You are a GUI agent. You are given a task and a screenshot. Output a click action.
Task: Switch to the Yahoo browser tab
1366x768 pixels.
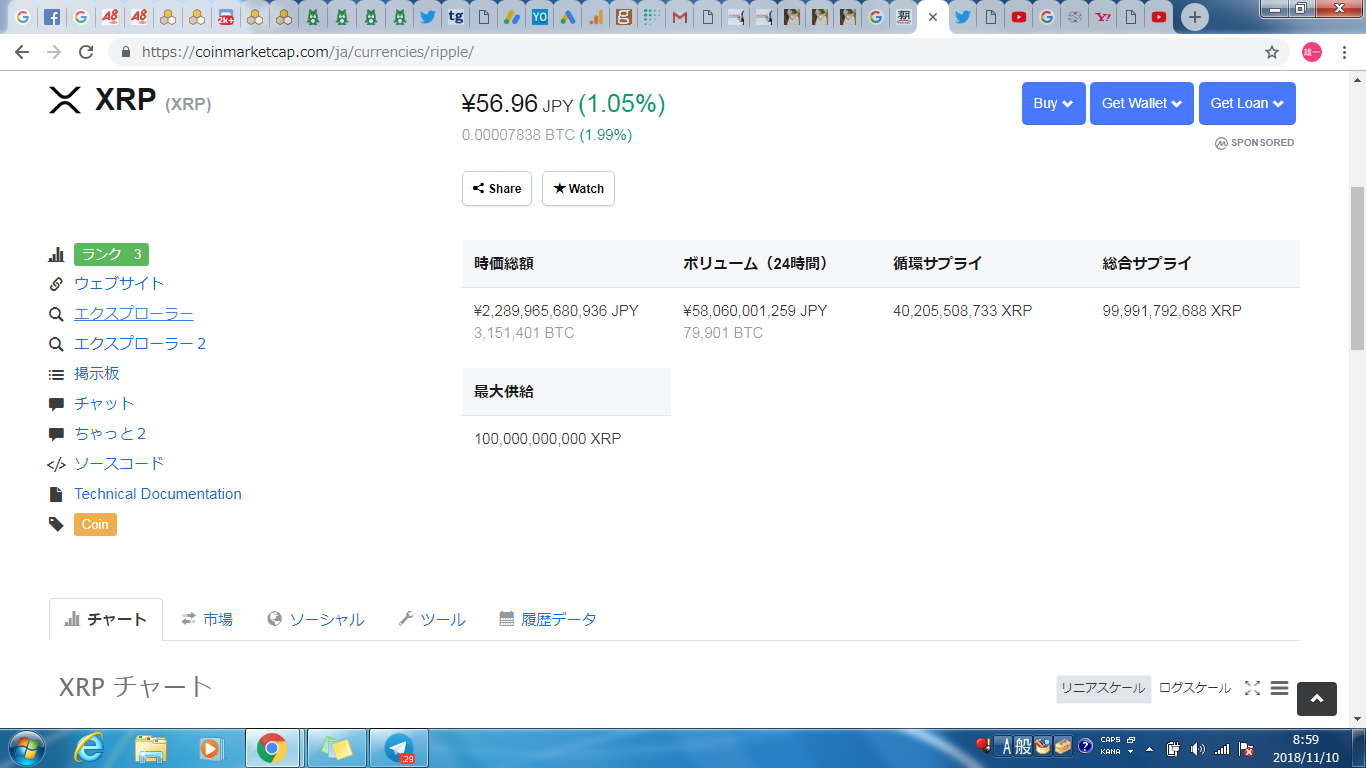[x=1102, y=17]
